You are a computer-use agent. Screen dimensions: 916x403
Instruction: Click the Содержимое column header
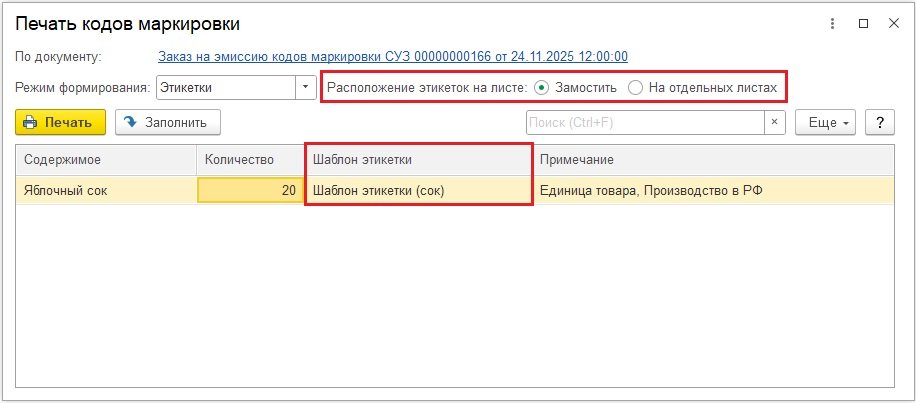point(105,160)
